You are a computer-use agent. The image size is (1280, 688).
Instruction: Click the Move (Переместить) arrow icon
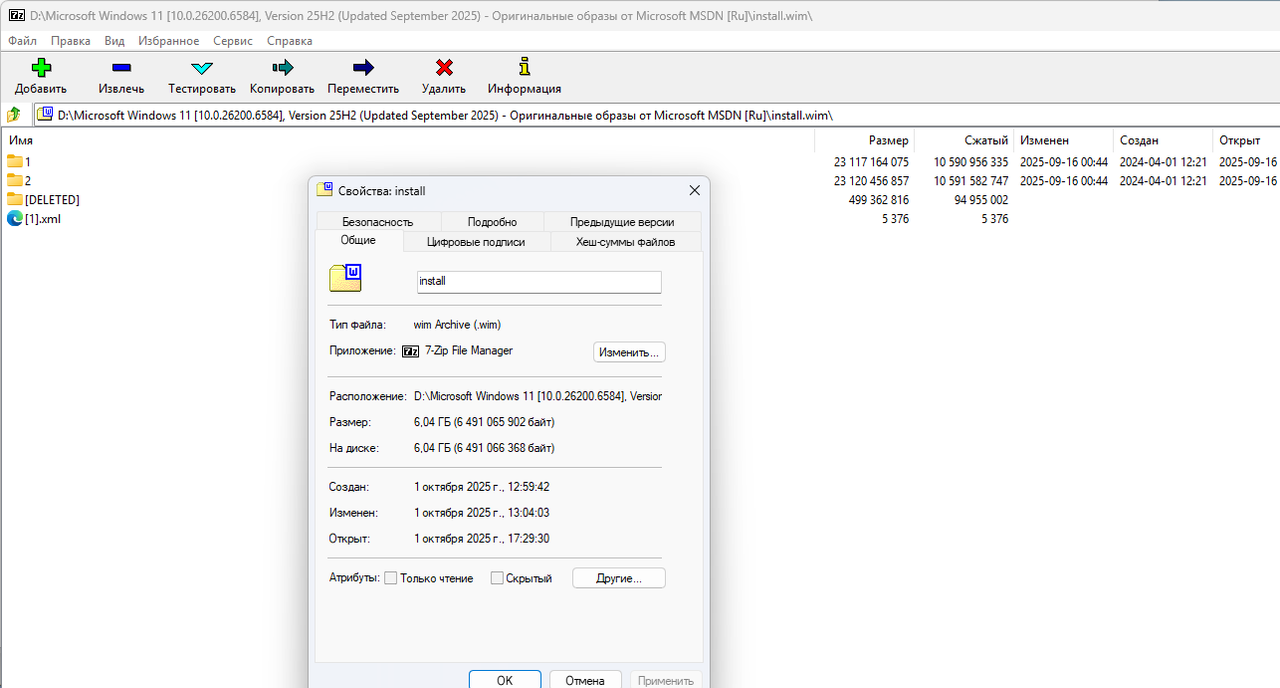click(364, 67)
